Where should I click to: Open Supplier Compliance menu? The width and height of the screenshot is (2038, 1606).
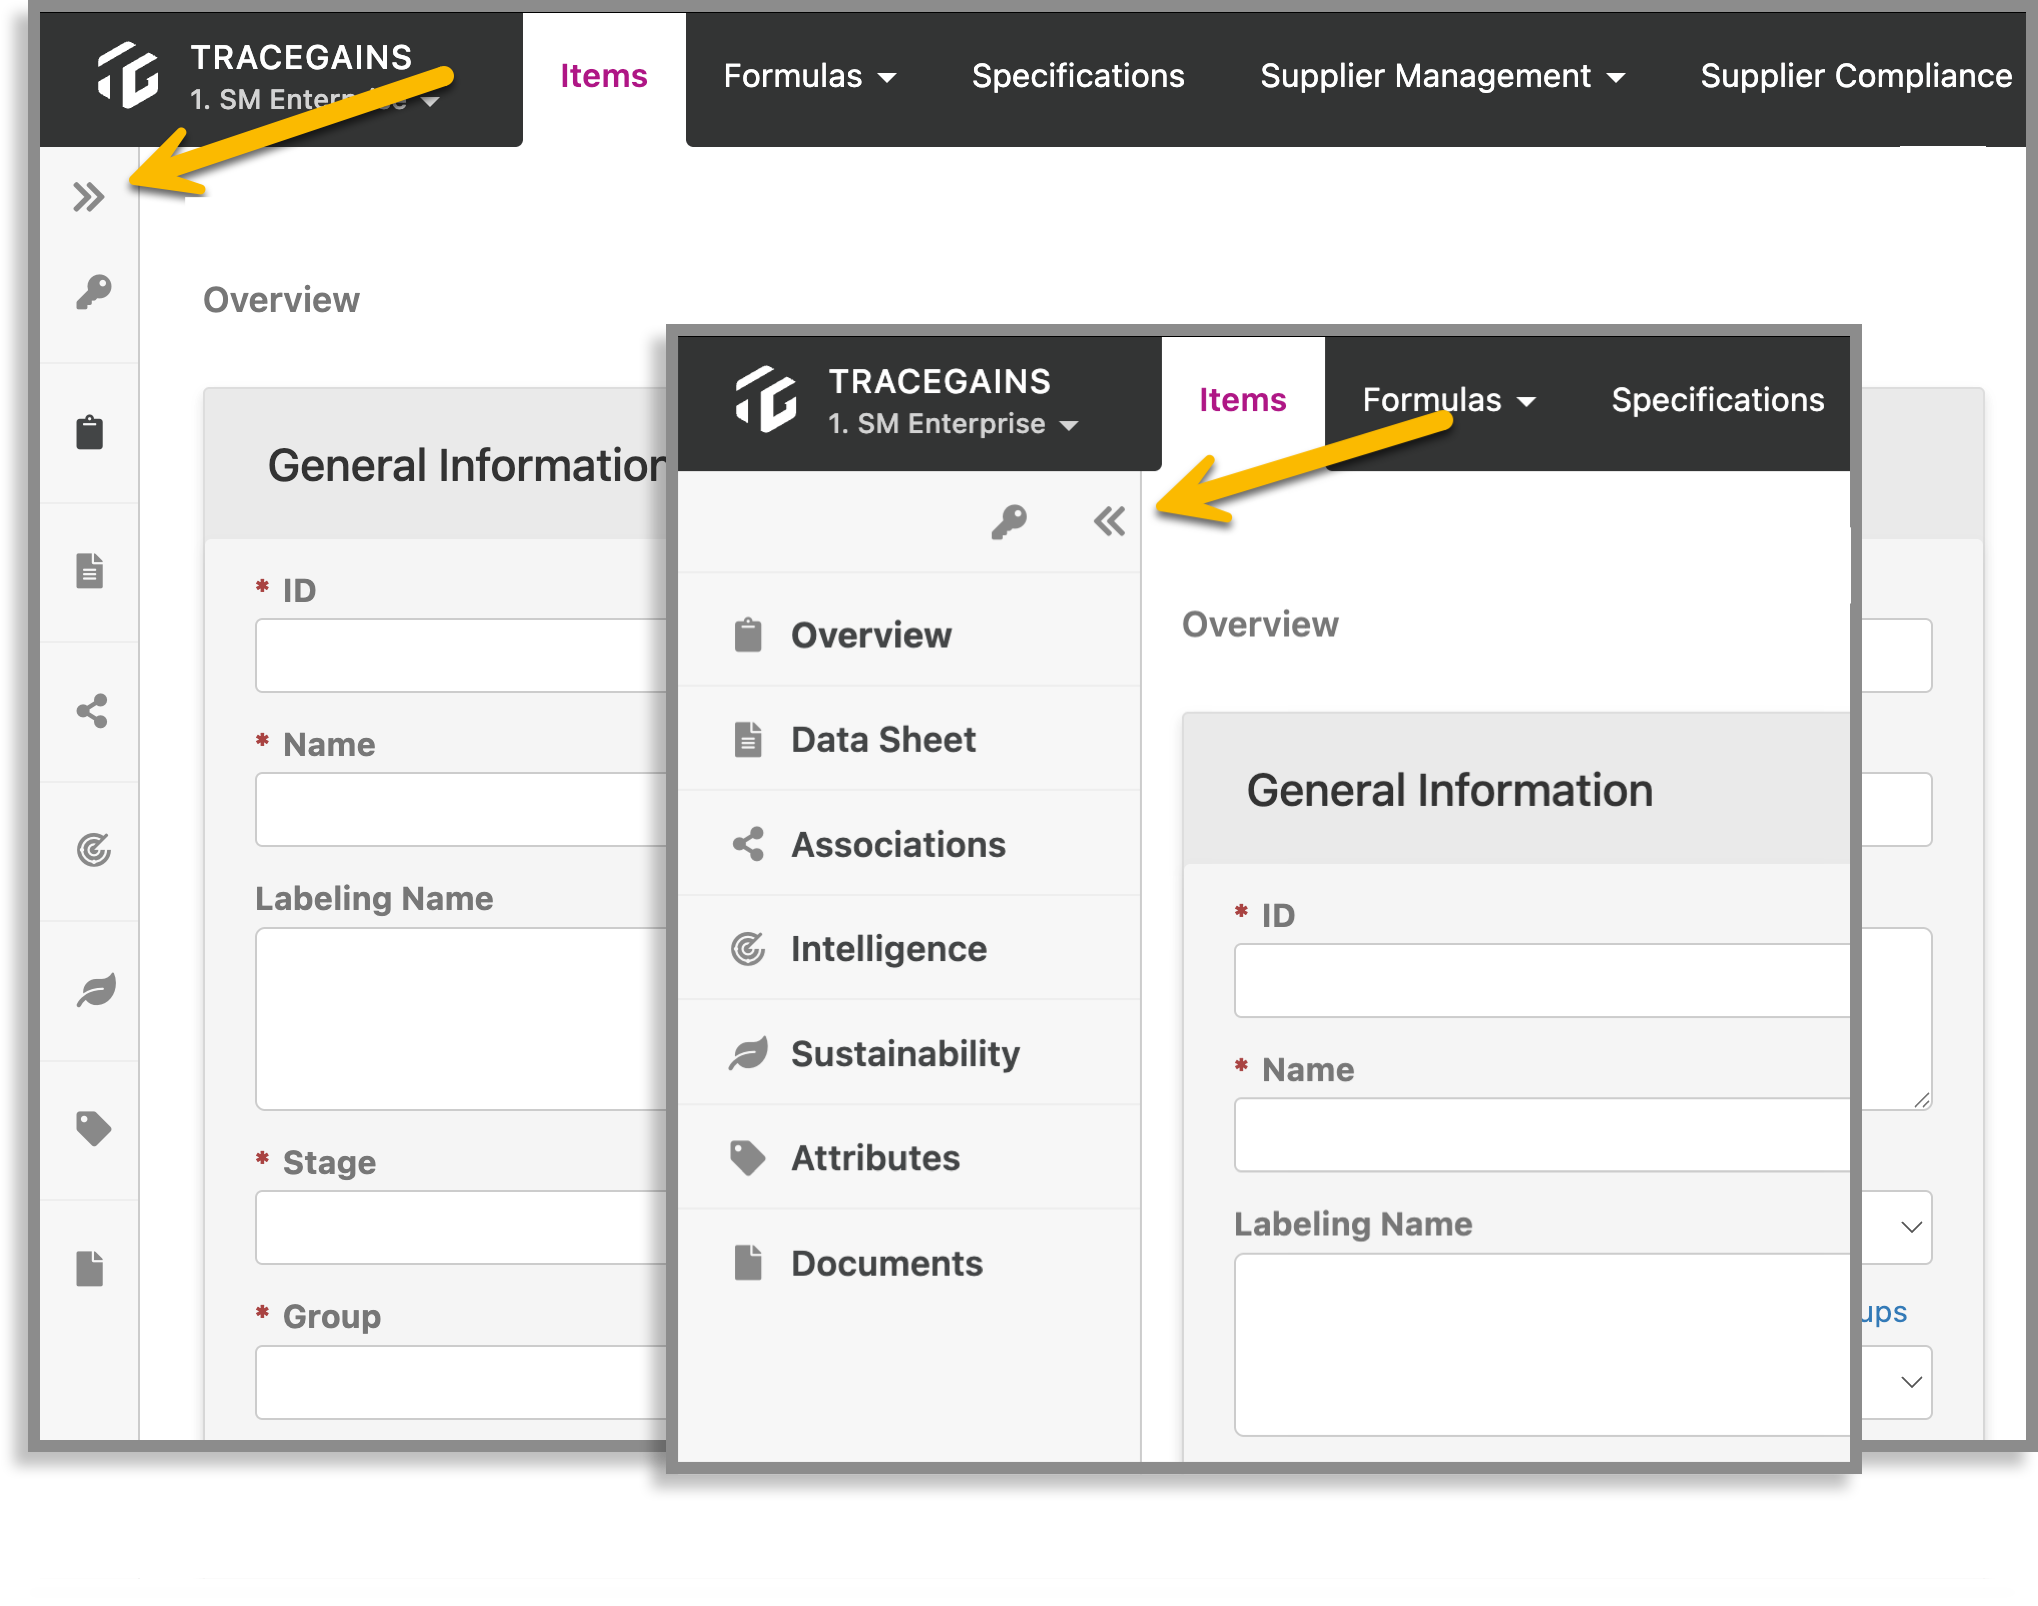click(x=1856, y=76)
